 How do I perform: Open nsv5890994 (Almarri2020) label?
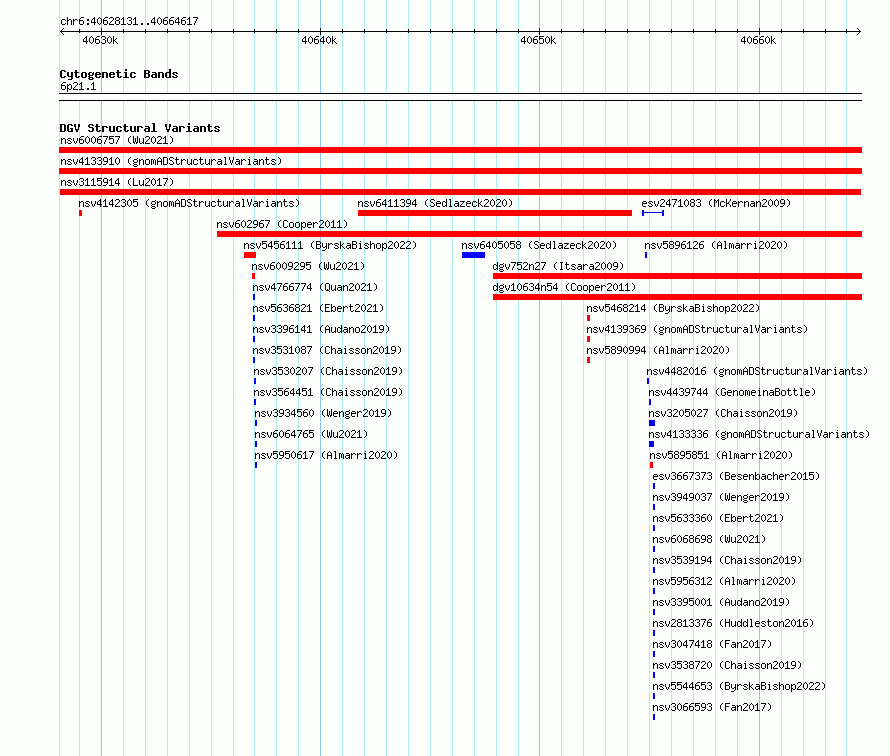658,350
